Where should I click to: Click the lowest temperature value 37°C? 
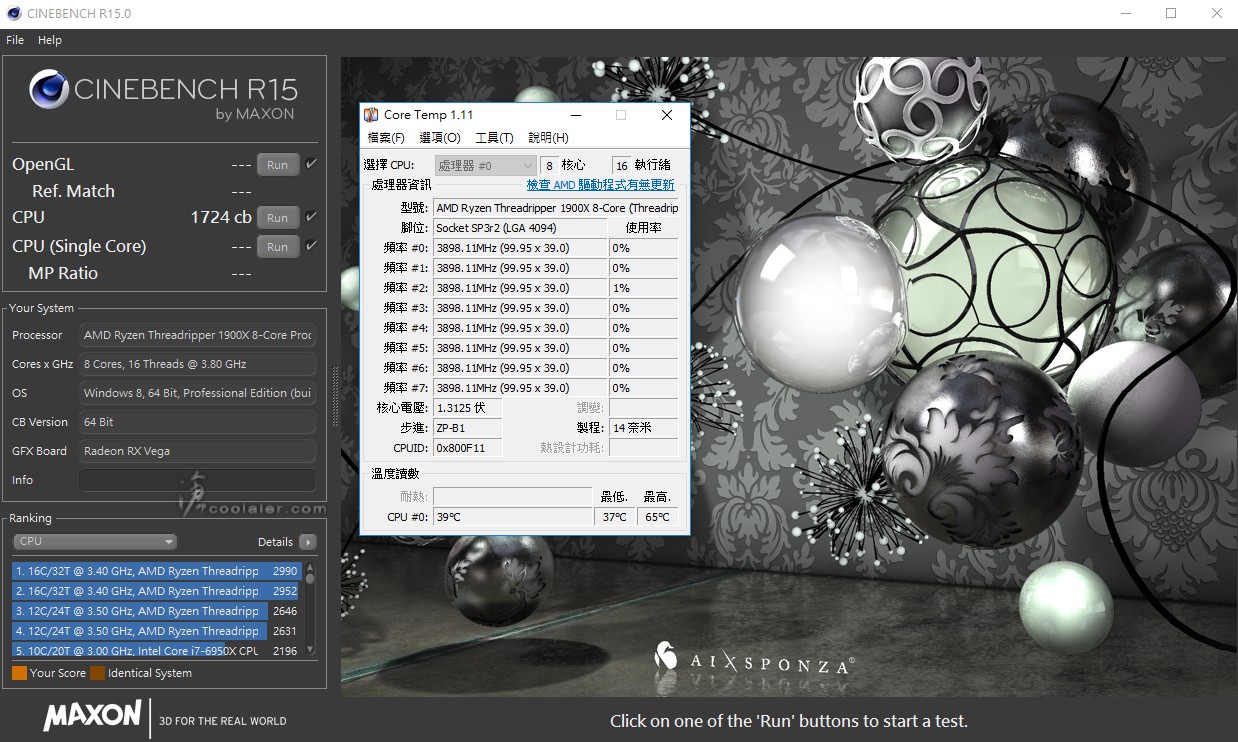[615, 517]
